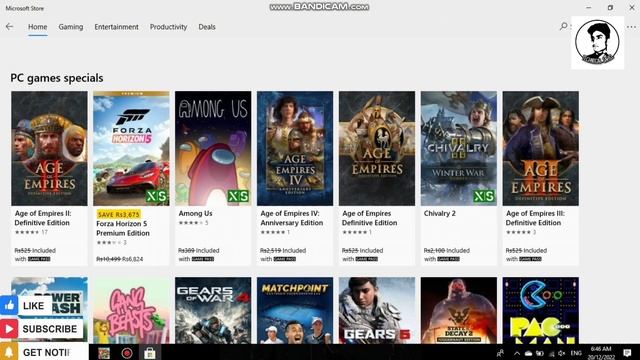Click the Among Us title text
Viewport: 640px width, 360px height.
point(195,213)
